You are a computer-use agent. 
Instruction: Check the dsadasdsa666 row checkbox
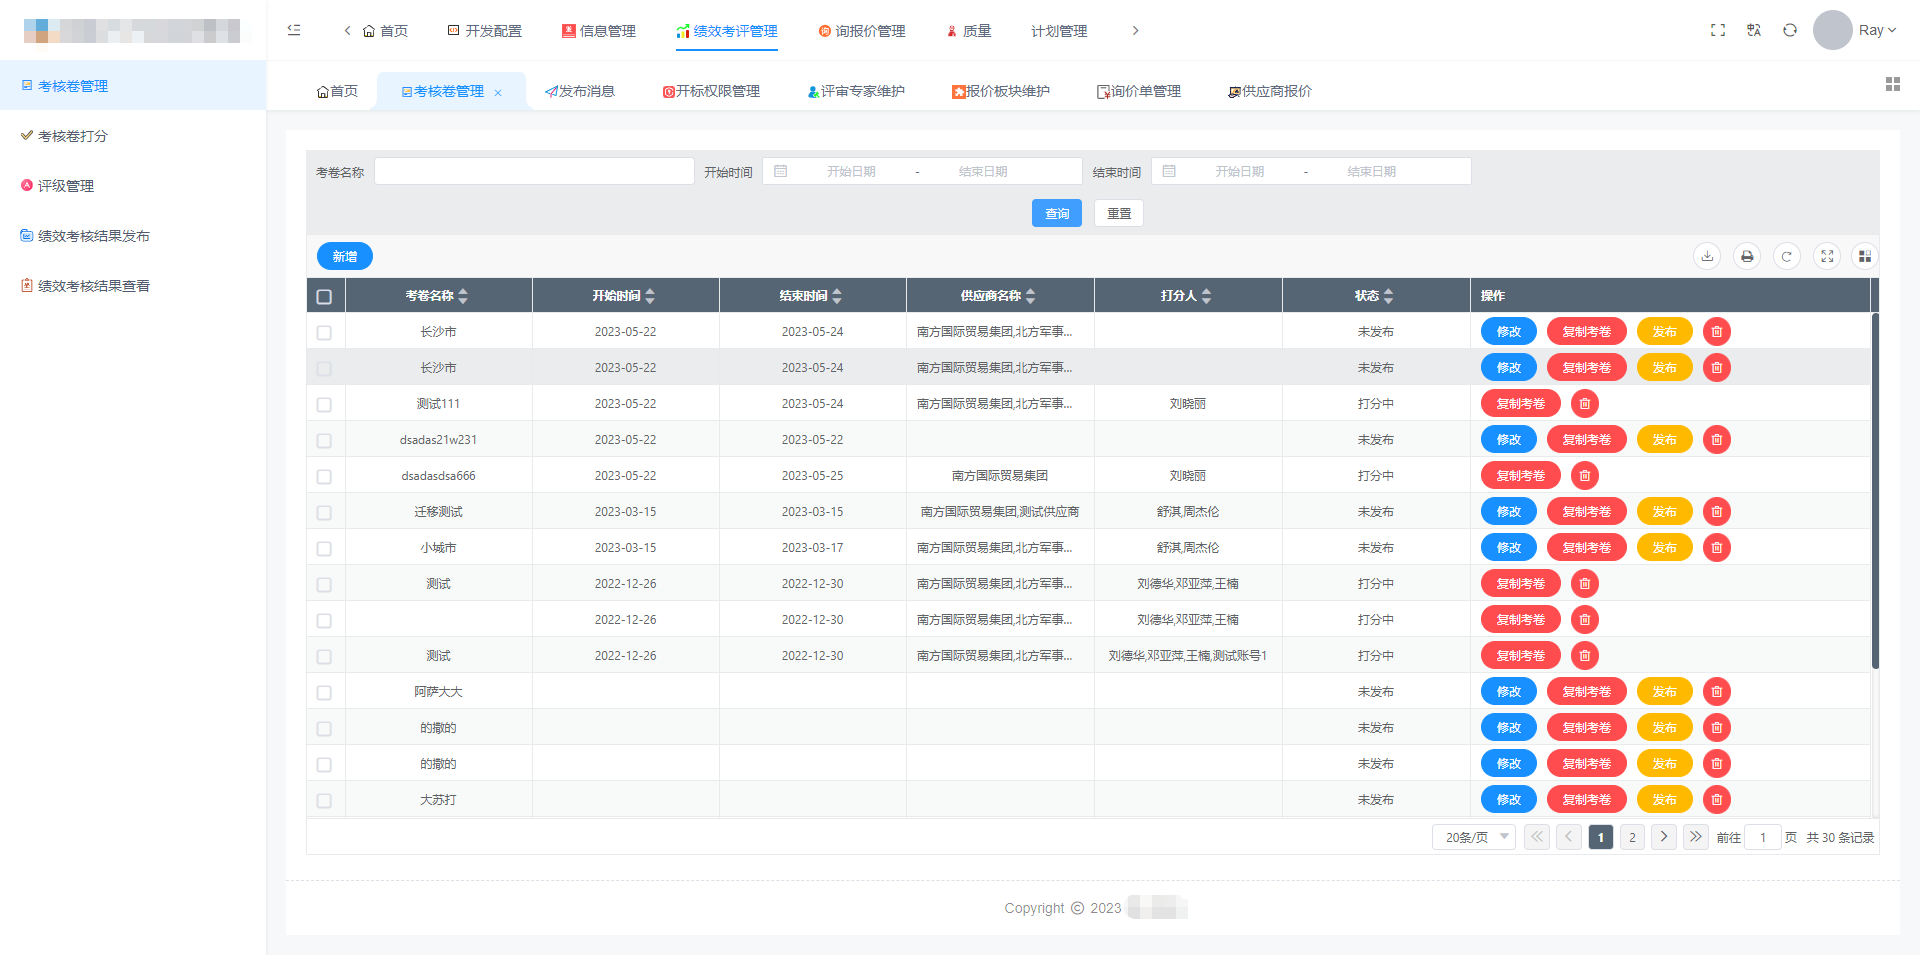[x=324, y=477]
